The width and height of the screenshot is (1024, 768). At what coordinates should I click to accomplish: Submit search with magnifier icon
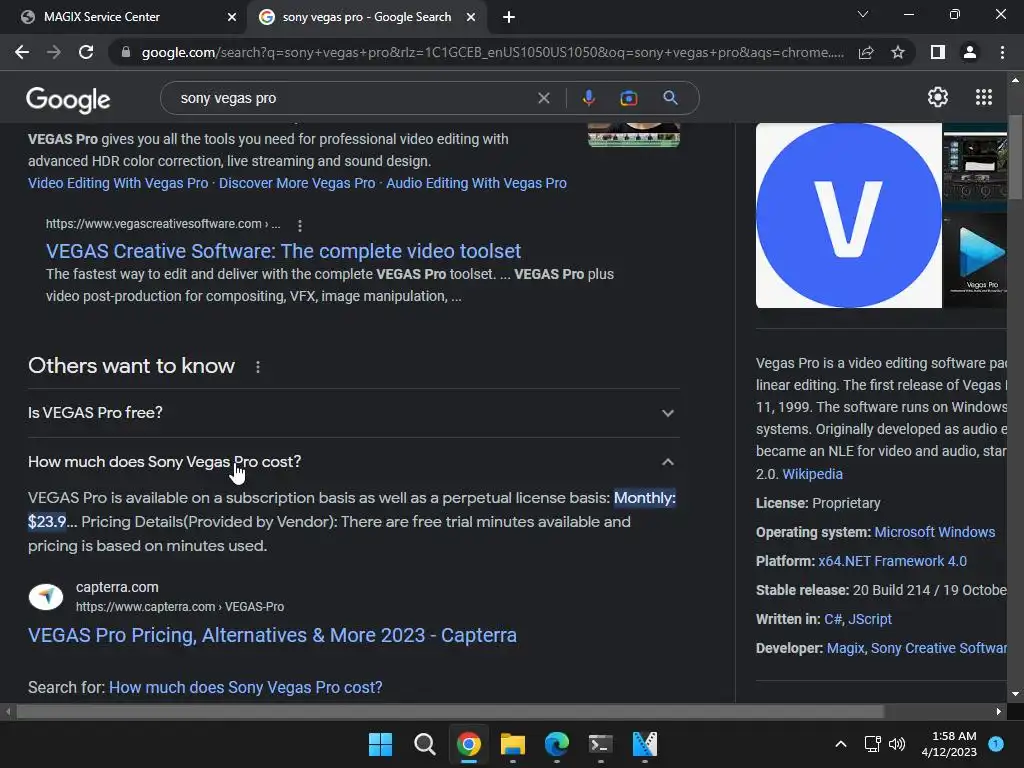click(x=670, y=98)
